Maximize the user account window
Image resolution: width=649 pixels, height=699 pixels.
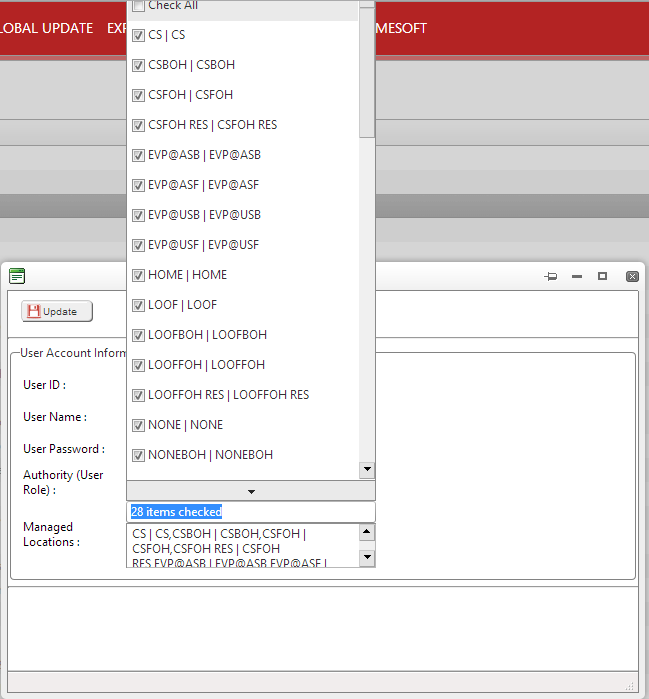pos(602,276)
